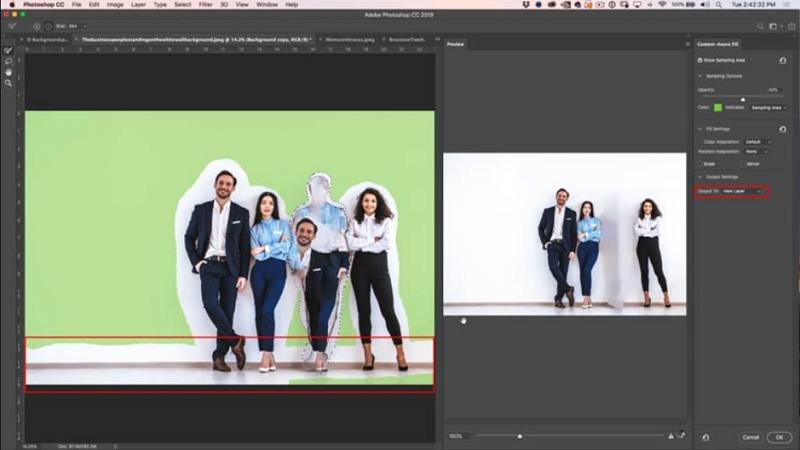Select the Preview panel tab
Image resolution: width=800 pixels, height=450 pixels.
point(455,44)
